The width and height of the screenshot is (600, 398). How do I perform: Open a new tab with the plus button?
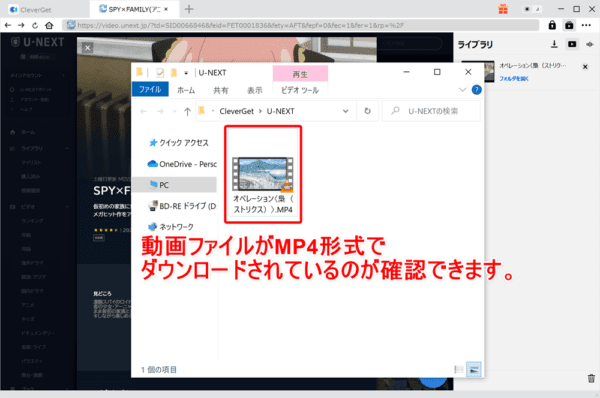pos(189,9)
